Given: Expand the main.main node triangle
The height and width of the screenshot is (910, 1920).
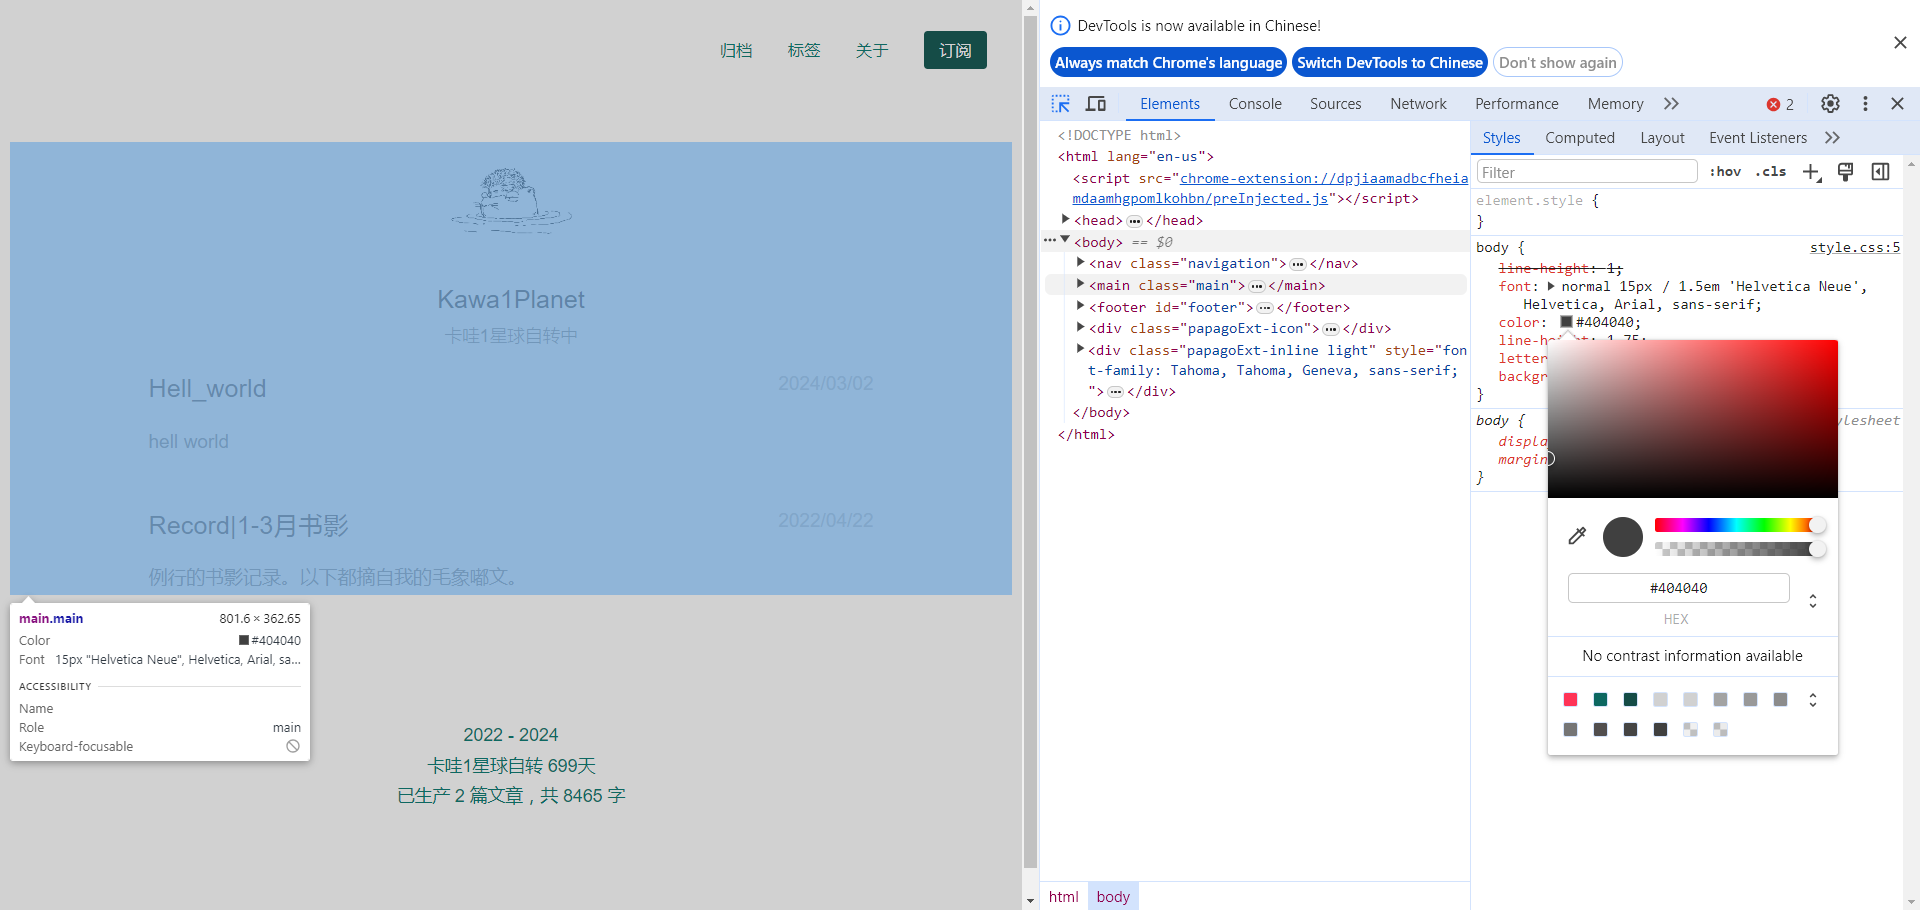Looking at the screenshot, I should pyautogui.click(x=1081, y=284).
